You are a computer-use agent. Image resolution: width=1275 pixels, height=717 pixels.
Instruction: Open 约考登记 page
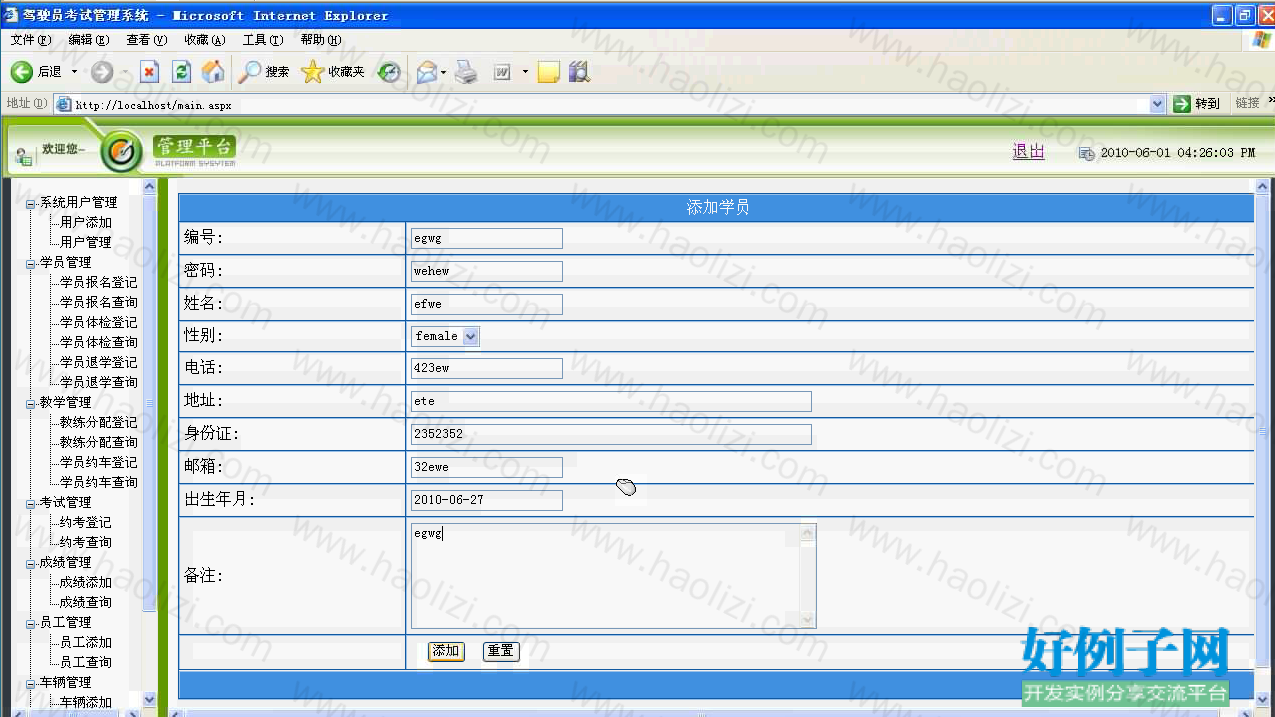tap(86, 522)
